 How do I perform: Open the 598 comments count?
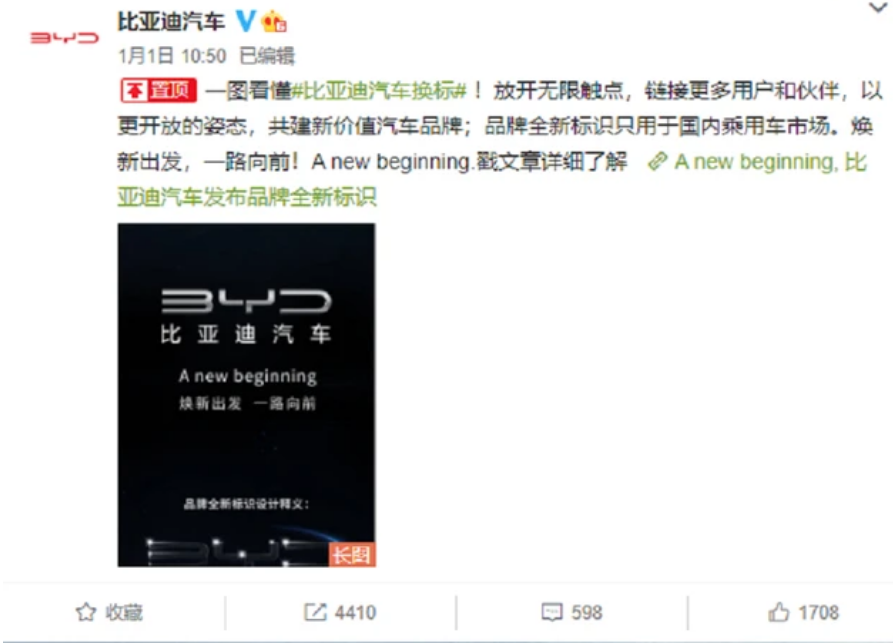pos(587,613)
